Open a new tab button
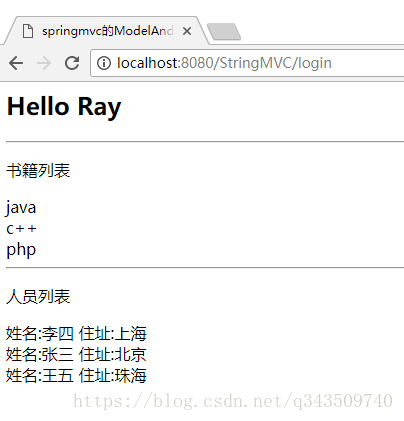The image size is (404, 421). click(224, 32)
